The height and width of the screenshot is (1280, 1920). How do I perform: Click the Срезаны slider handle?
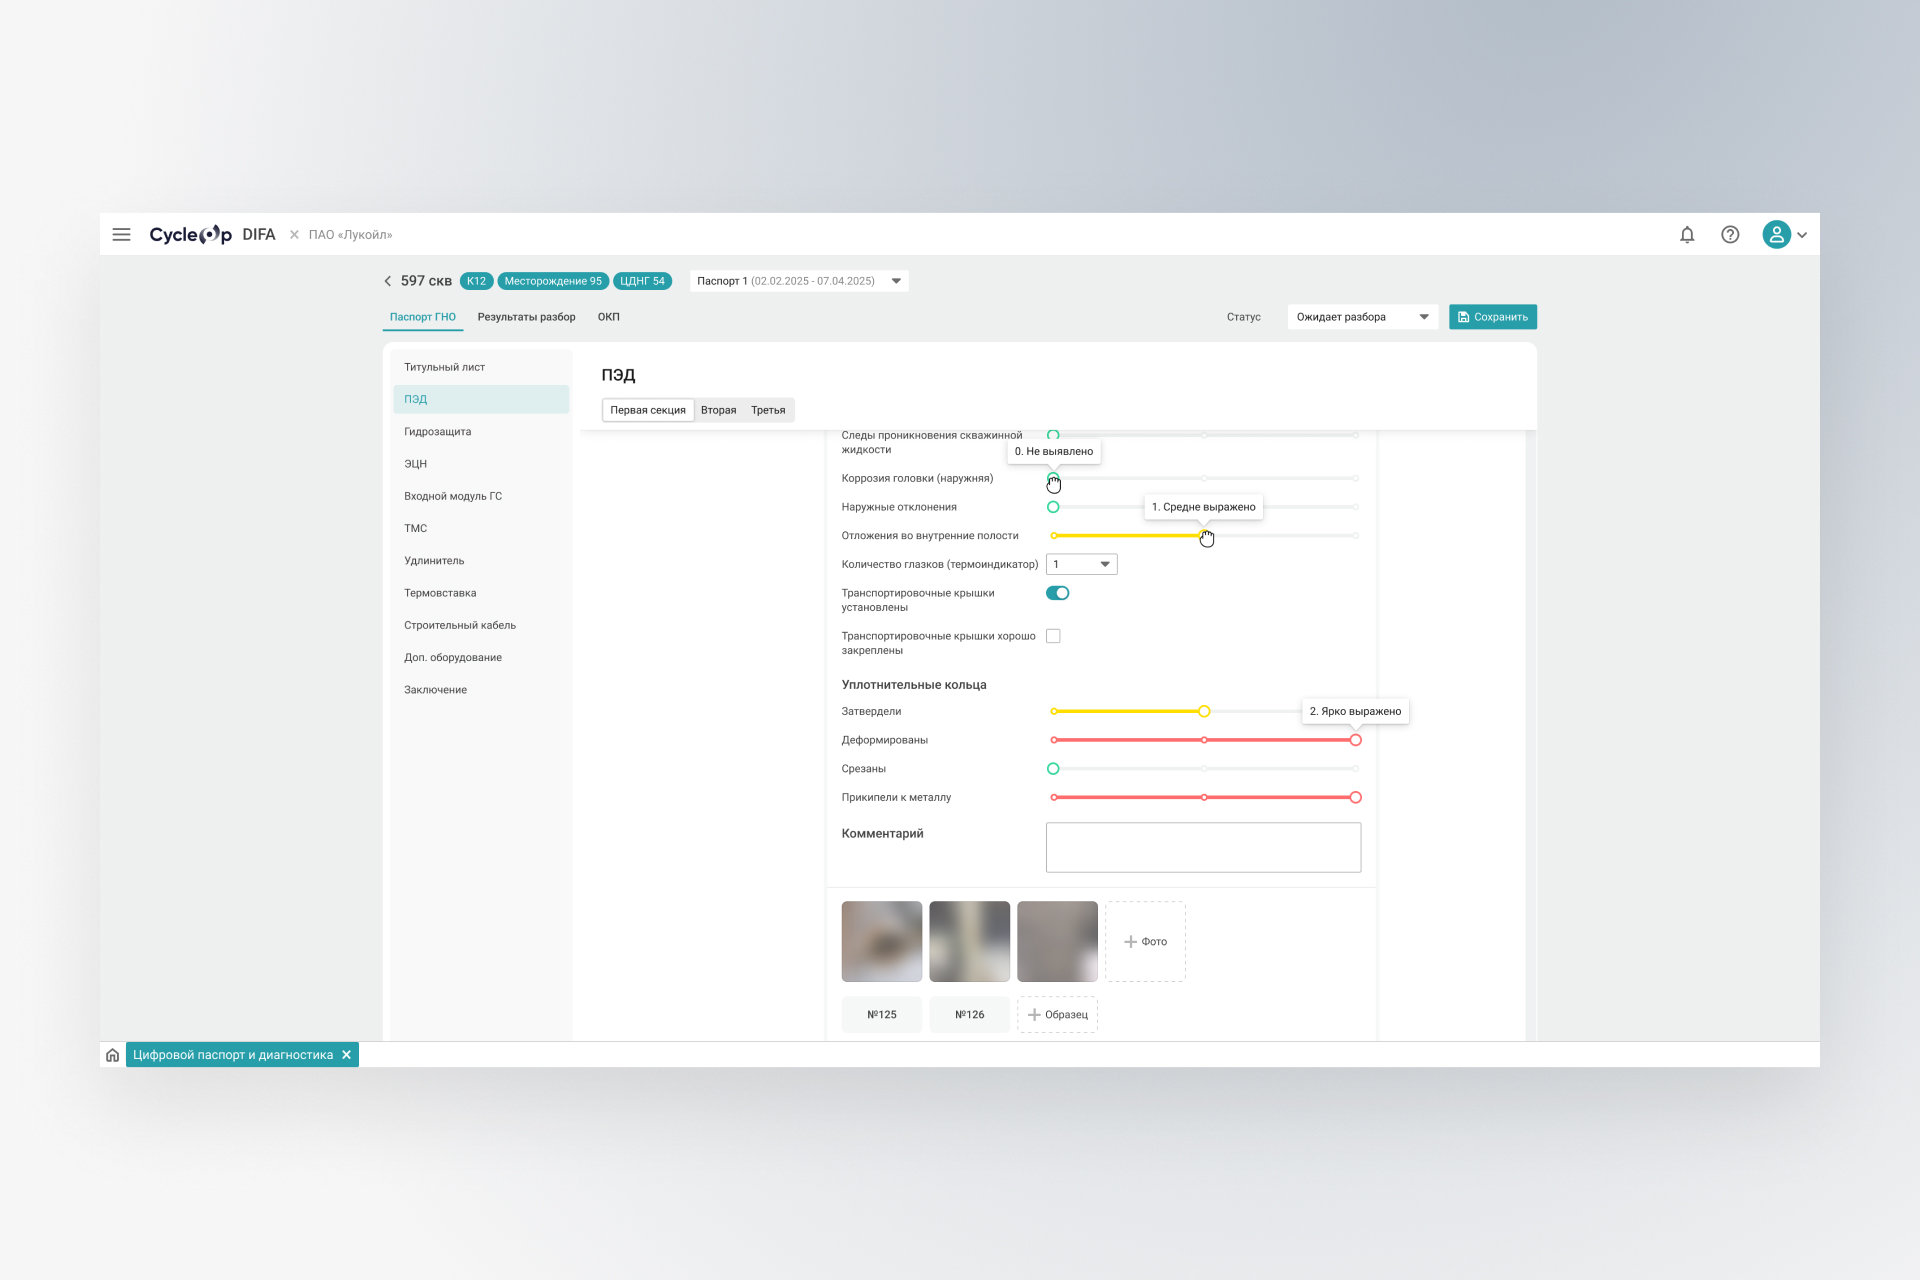1053,769
